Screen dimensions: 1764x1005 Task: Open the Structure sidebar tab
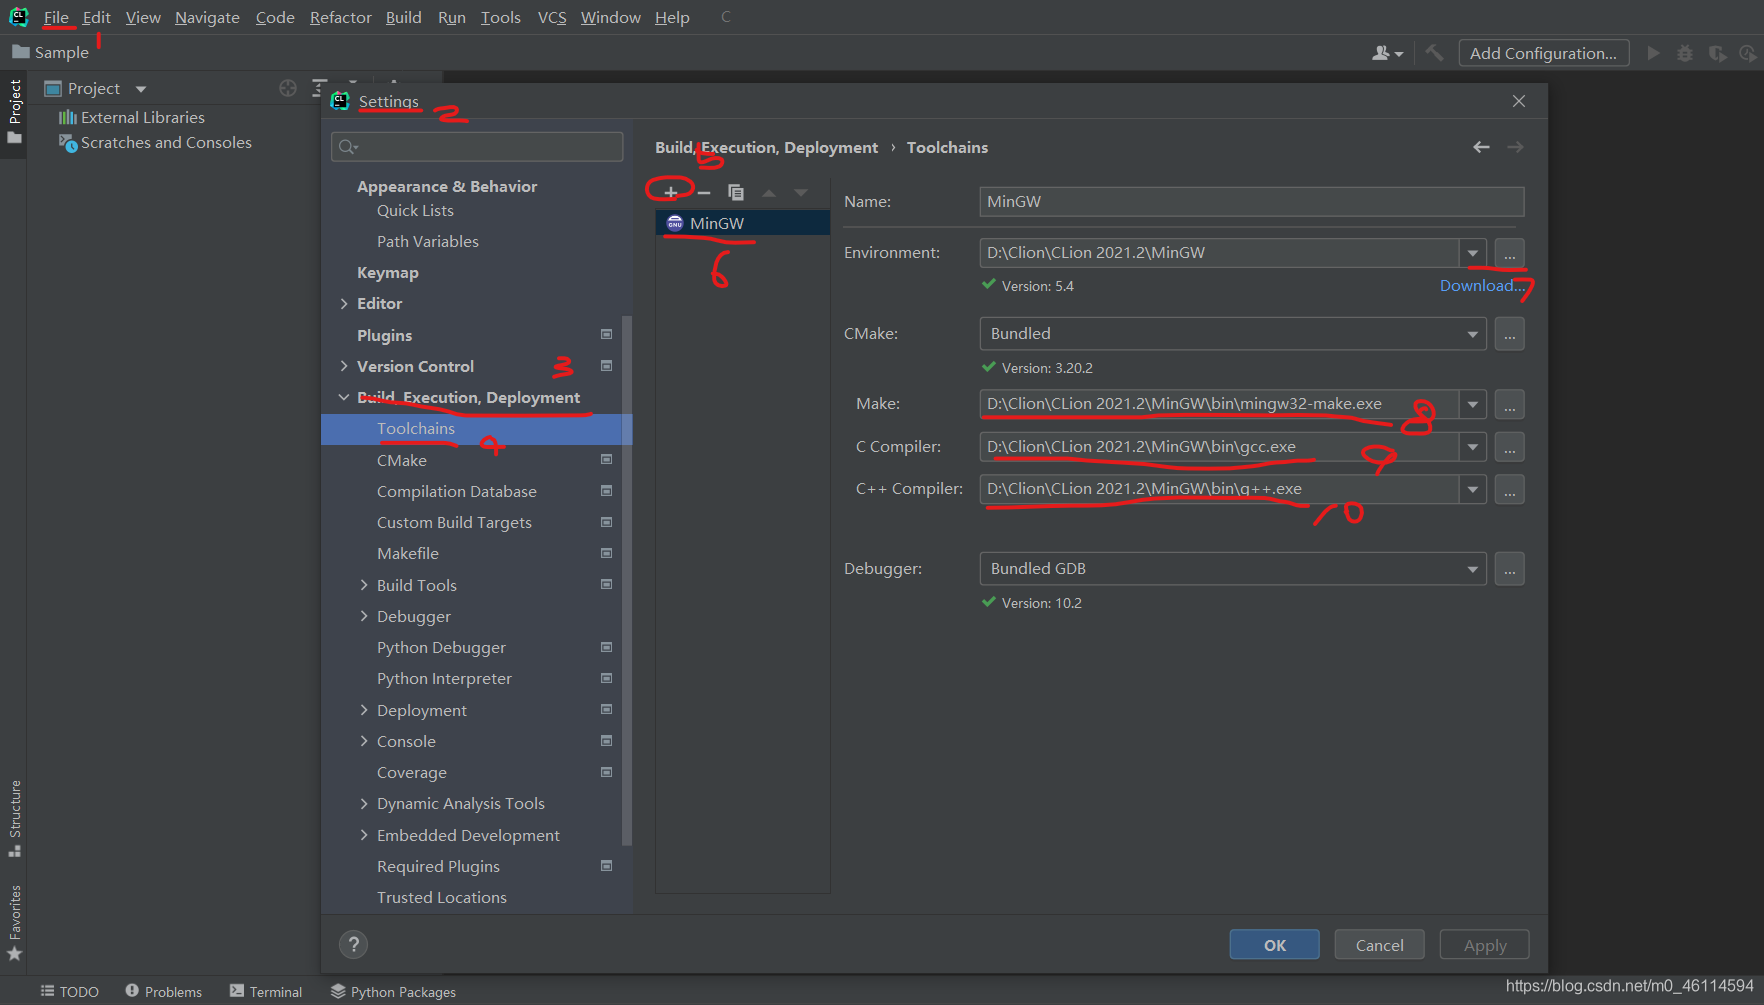tap(15, 817)
